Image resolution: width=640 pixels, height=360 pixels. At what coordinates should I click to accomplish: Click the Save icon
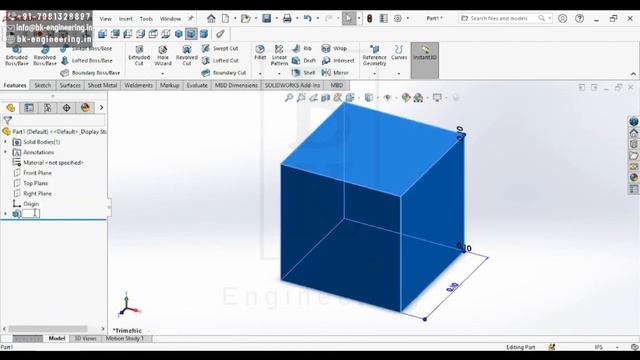pos(267,18)
